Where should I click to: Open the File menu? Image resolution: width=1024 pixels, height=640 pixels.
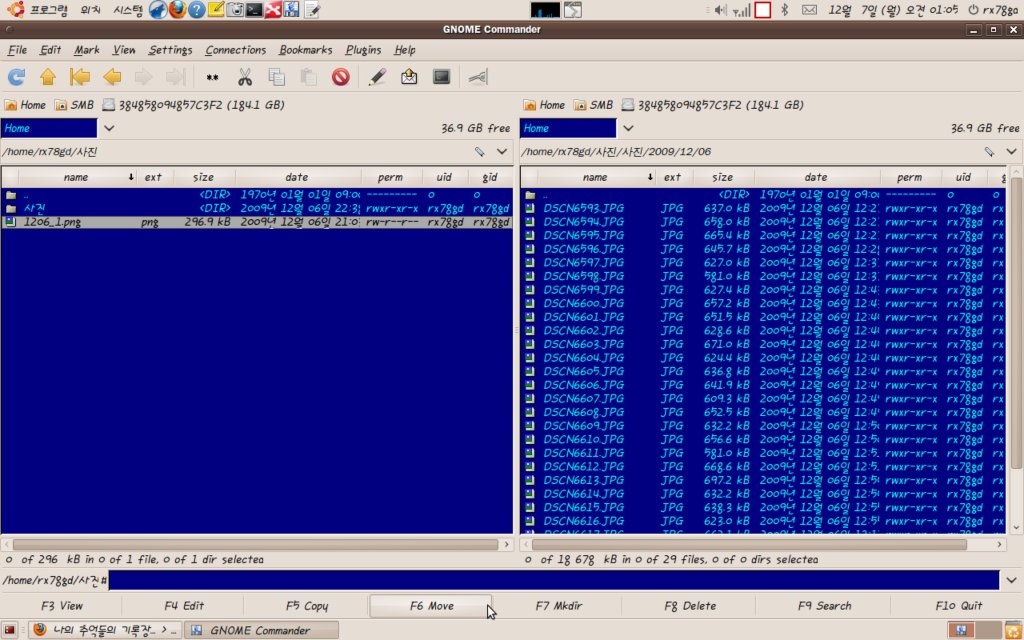point(17,50)
